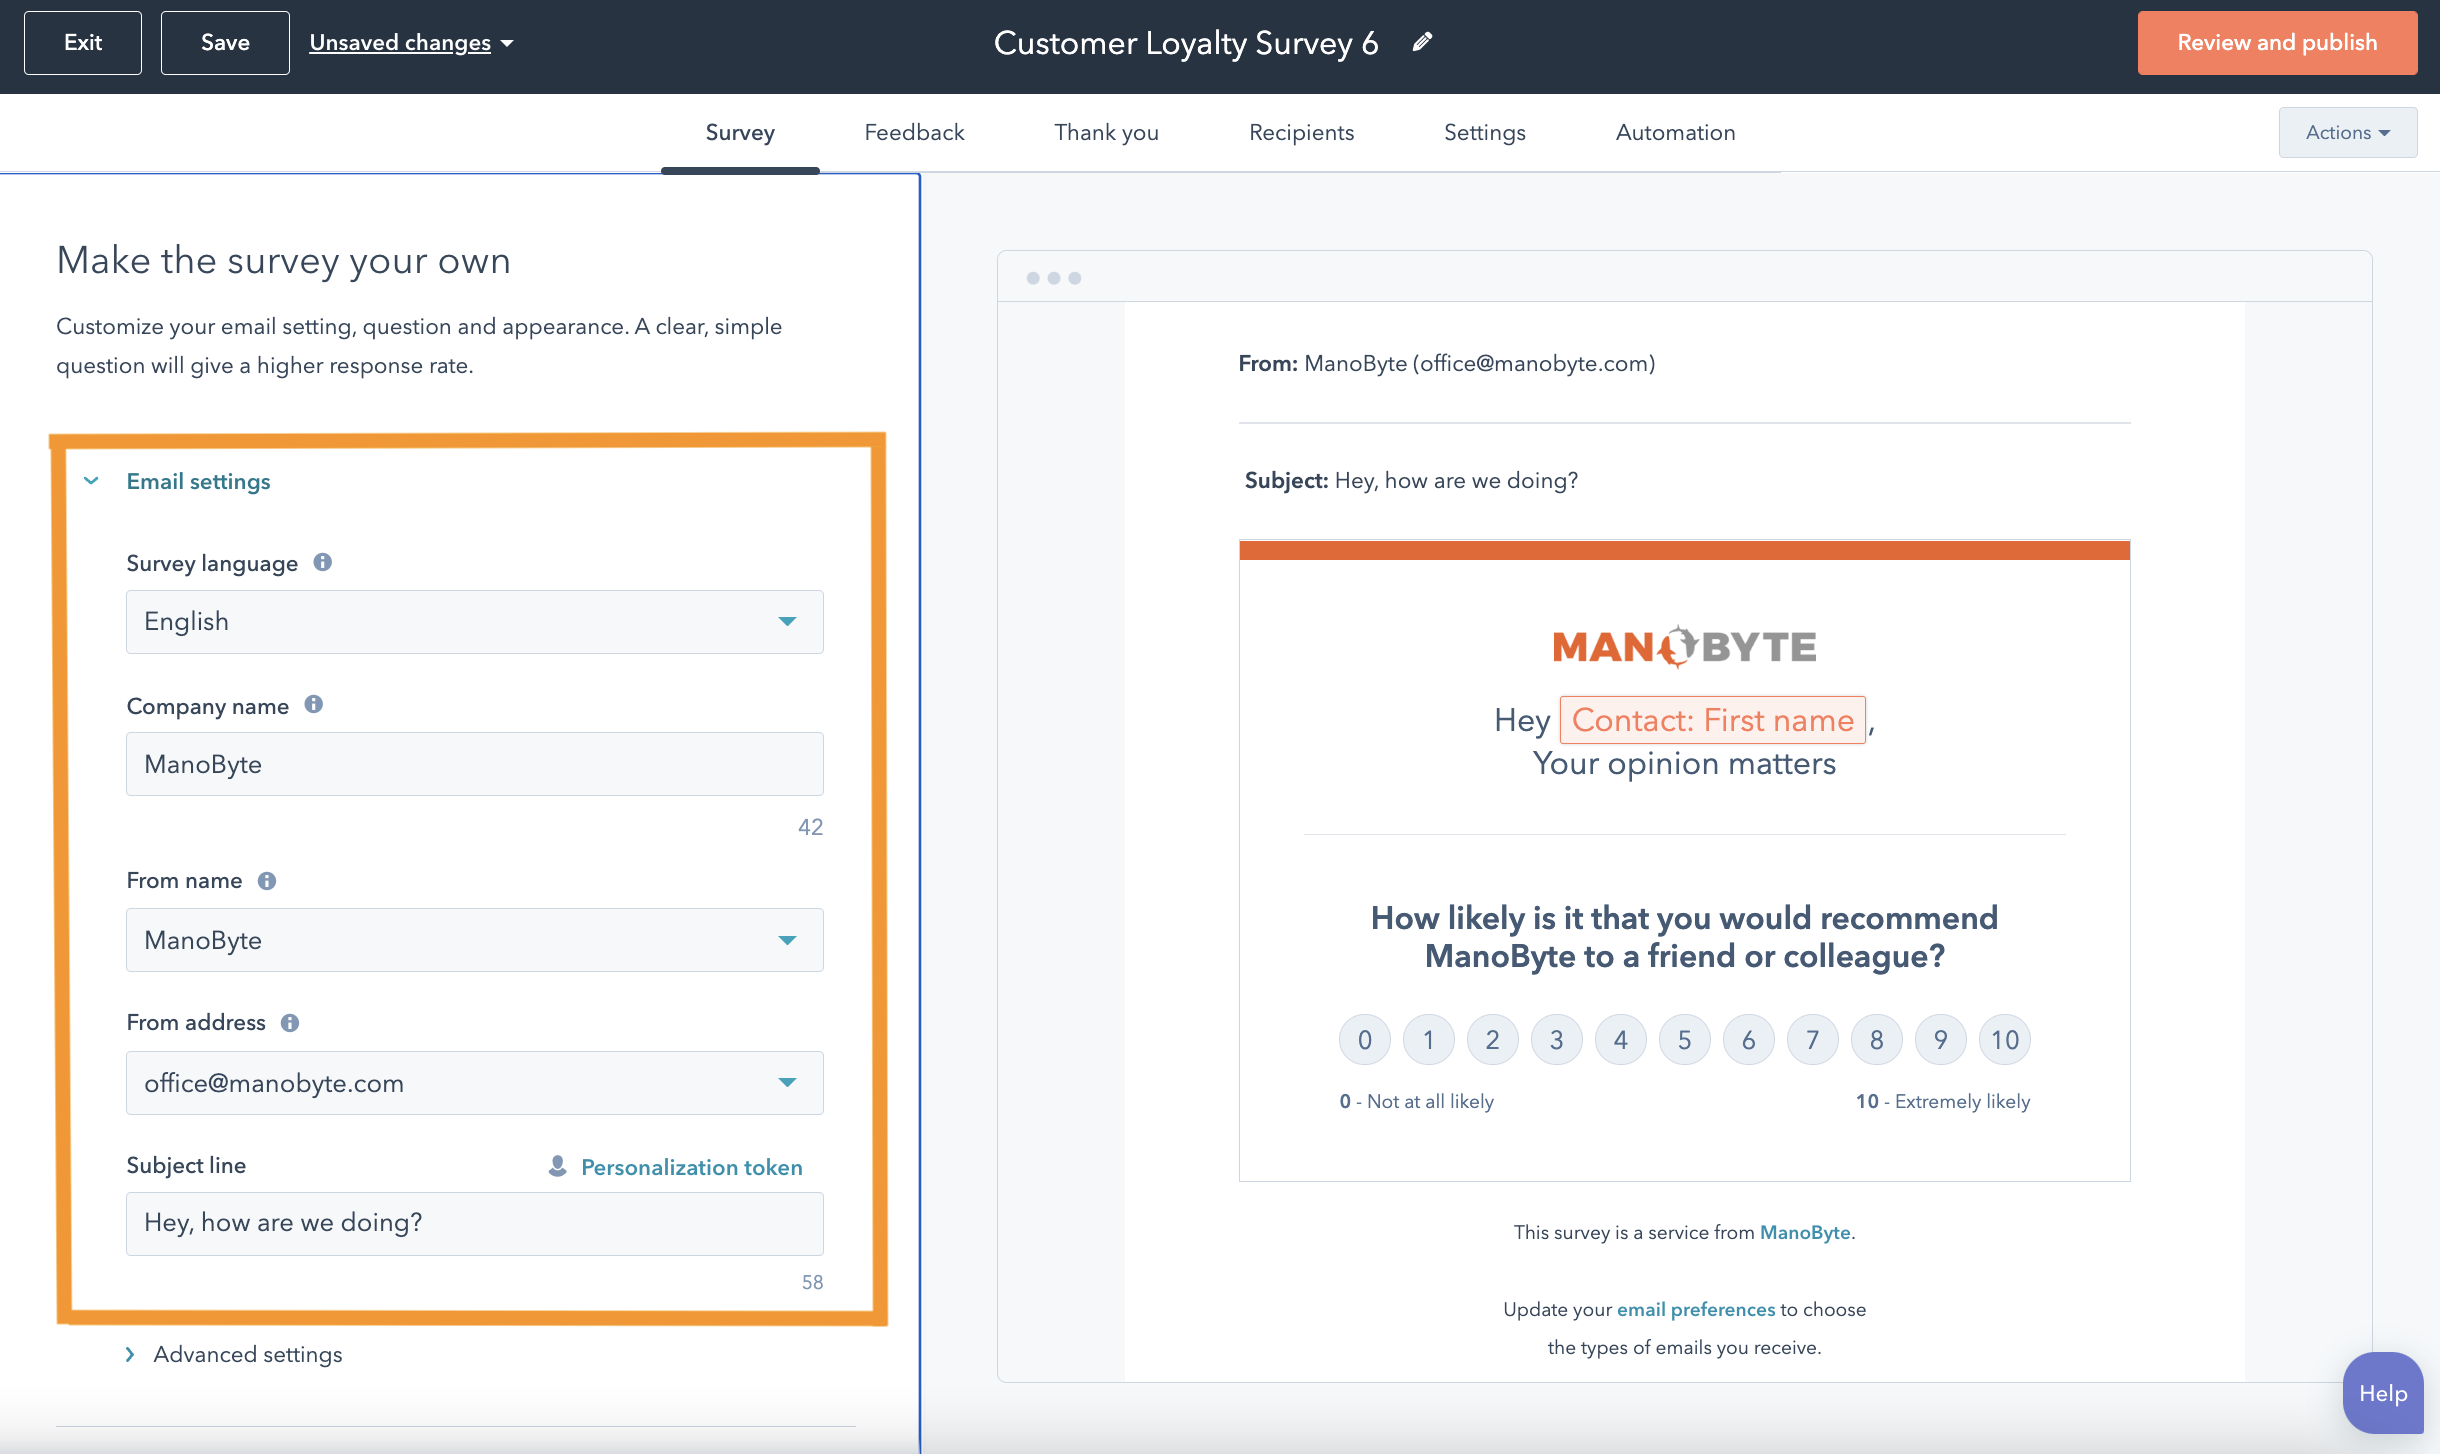Select rating 9 in survey preview
The image size is (2440, 1454).
(1940, 1039)
